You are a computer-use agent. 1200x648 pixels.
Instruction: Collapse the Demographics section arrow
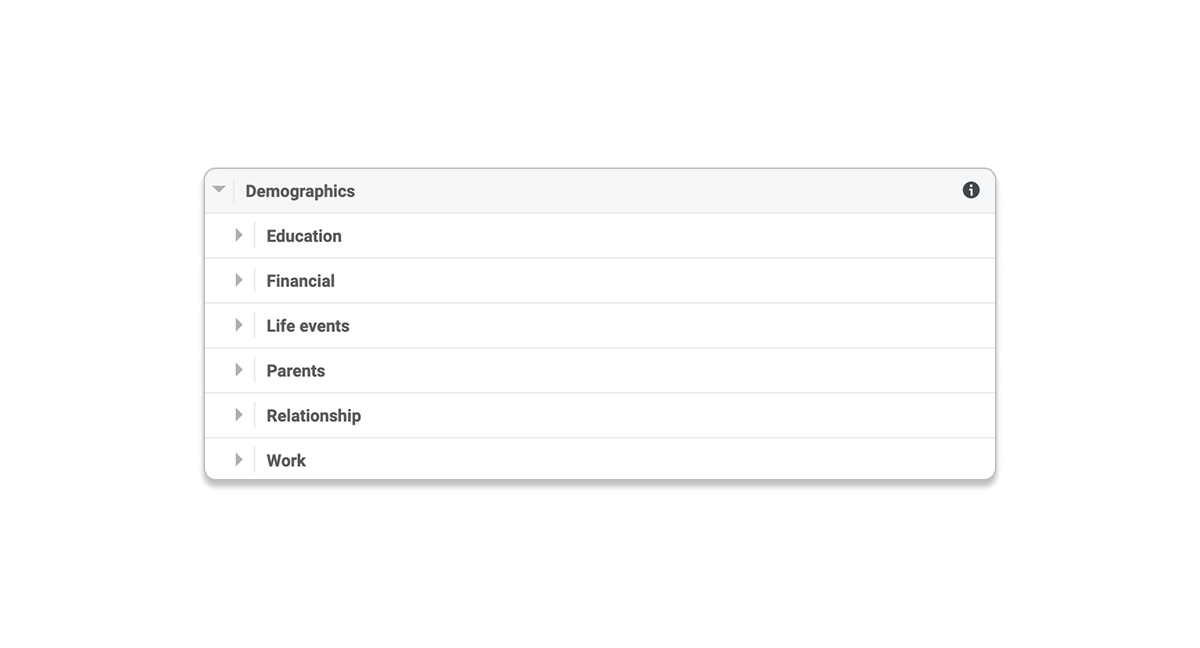(219, 190)
